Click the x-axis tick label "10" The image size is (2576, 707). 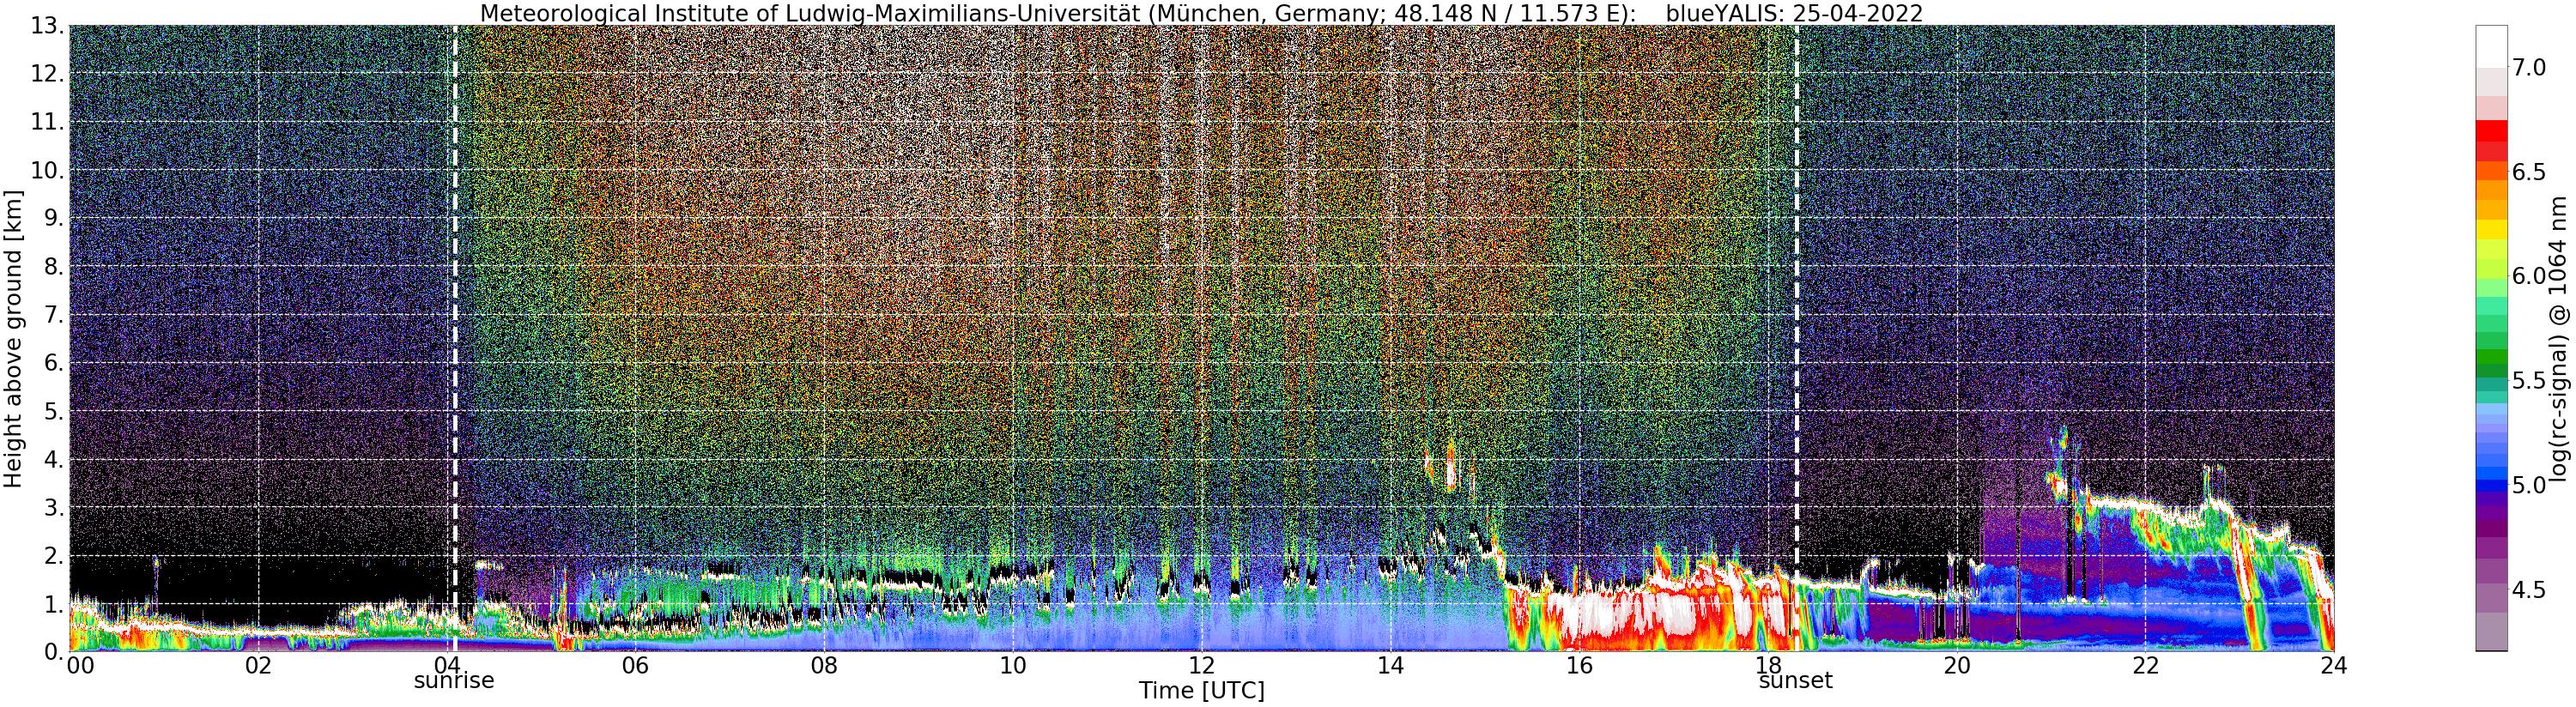pyautogui.click(x=1013, y=666)
